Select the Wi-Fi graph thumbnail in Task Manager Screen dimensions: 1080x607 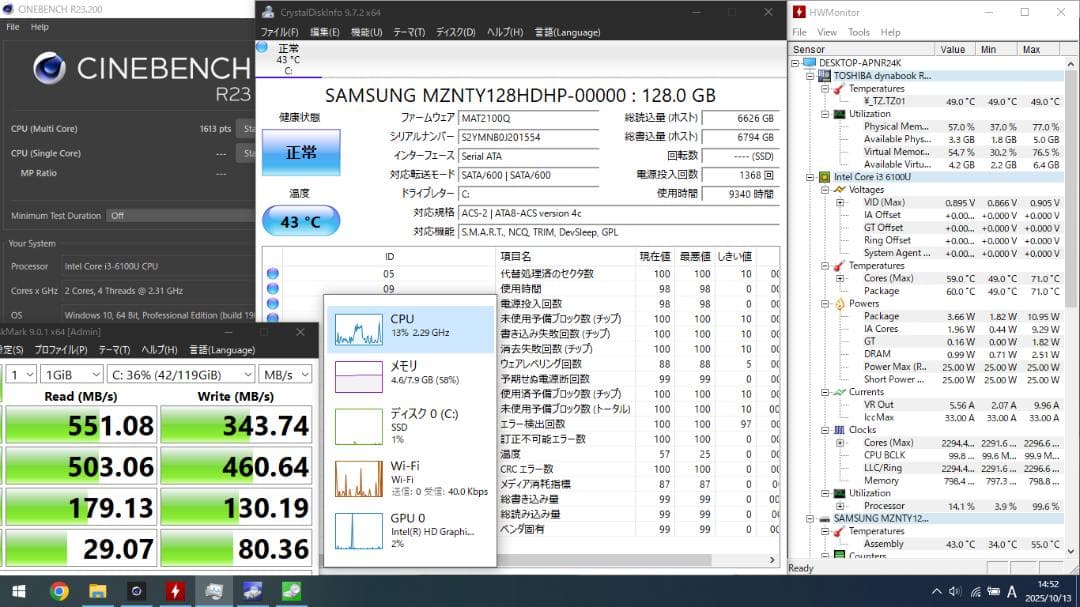coord(358,479)
